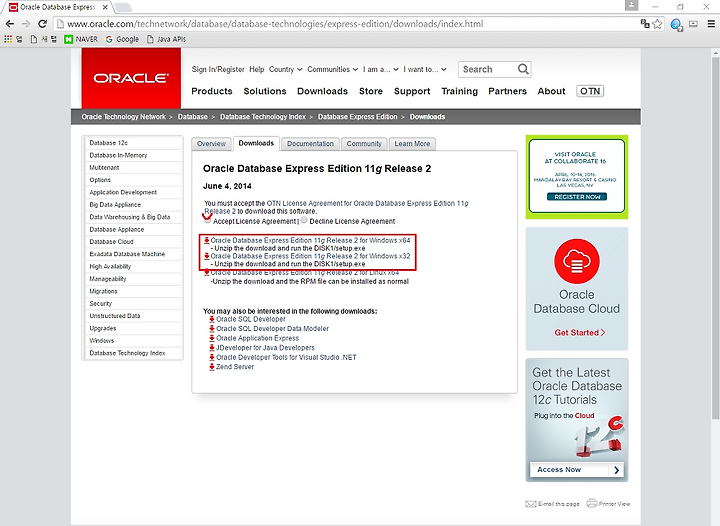Image resolution: width=720 pixels, height=526 pixels.
Task: Click the browser forward arrow
Action: (x=26, y=24)
